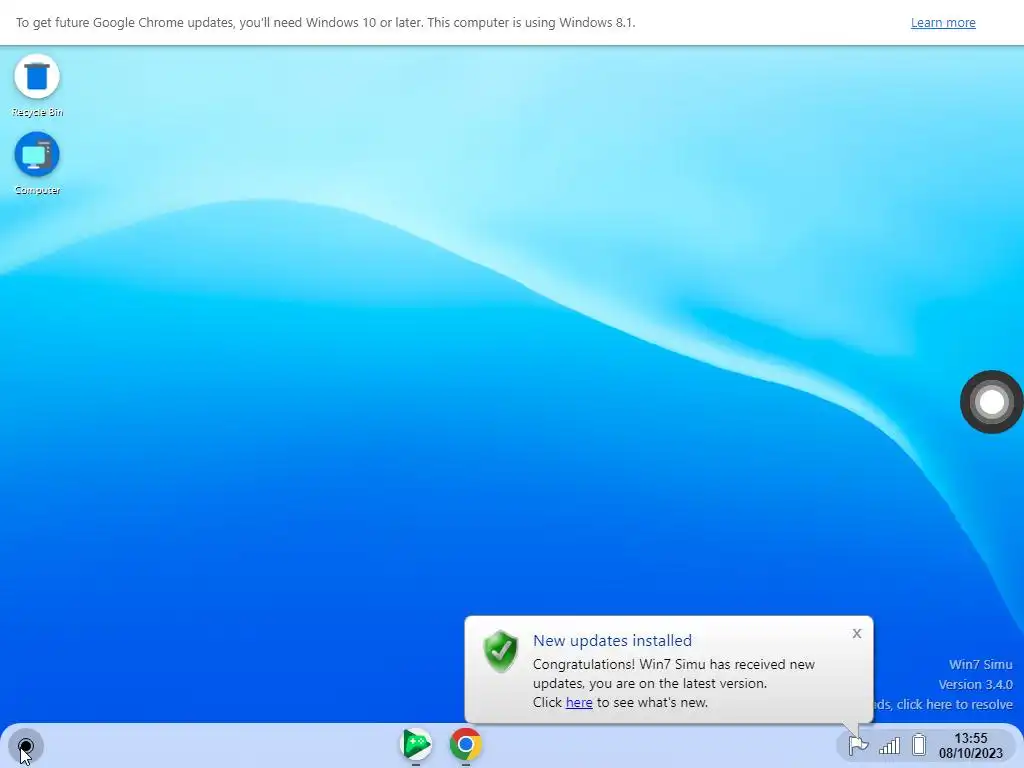Open the clock showing 13:55
This screenshot has height=768, width=1024.
coord(970,738)
